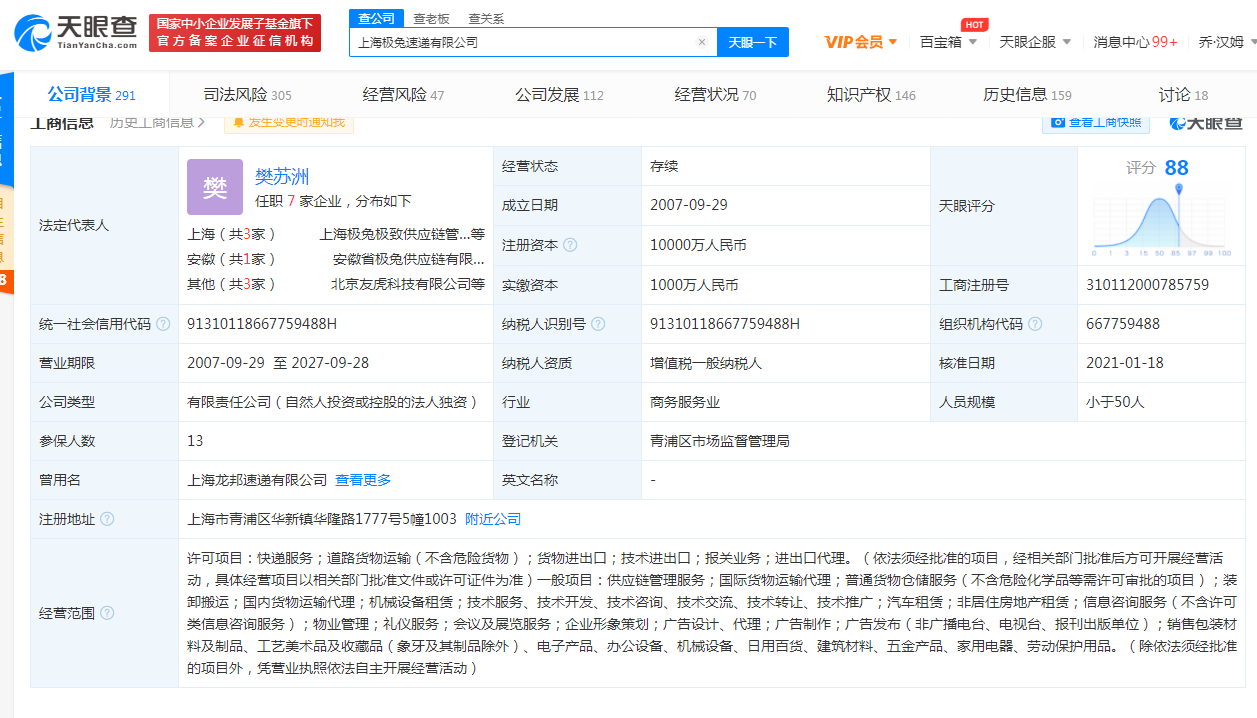The image size is (1257, 718).
Task: Click paid-in capital 1000万人民币
Action: coord(694,285)
